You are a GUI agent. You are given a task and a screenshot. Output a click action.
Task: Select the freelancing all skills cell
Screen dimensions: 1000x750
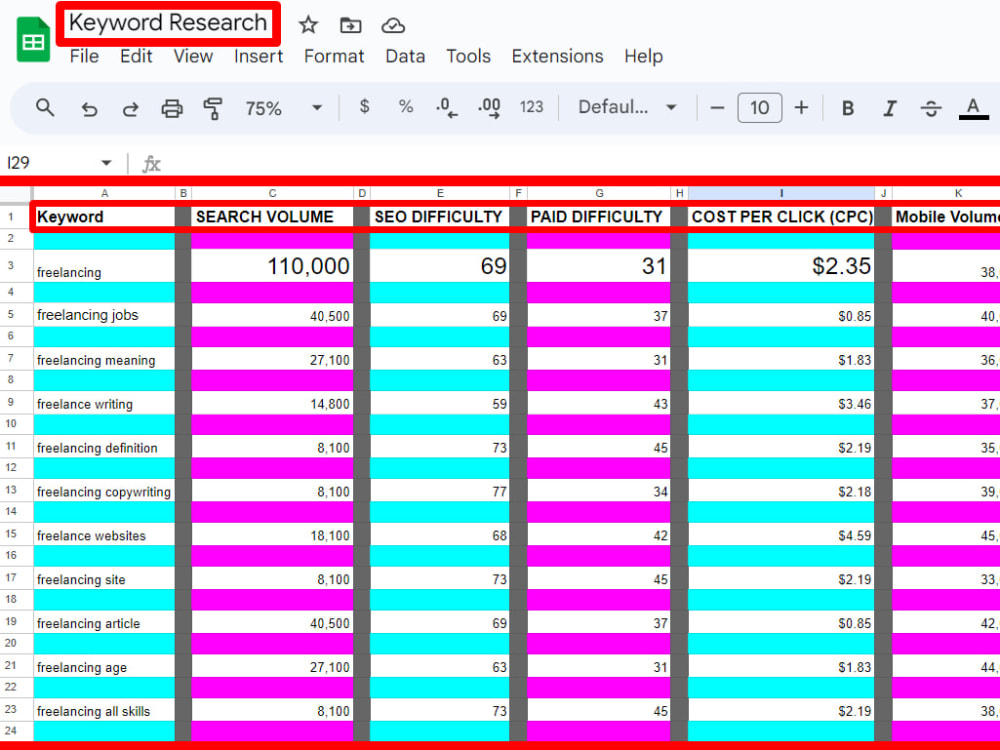coord(105,710)
